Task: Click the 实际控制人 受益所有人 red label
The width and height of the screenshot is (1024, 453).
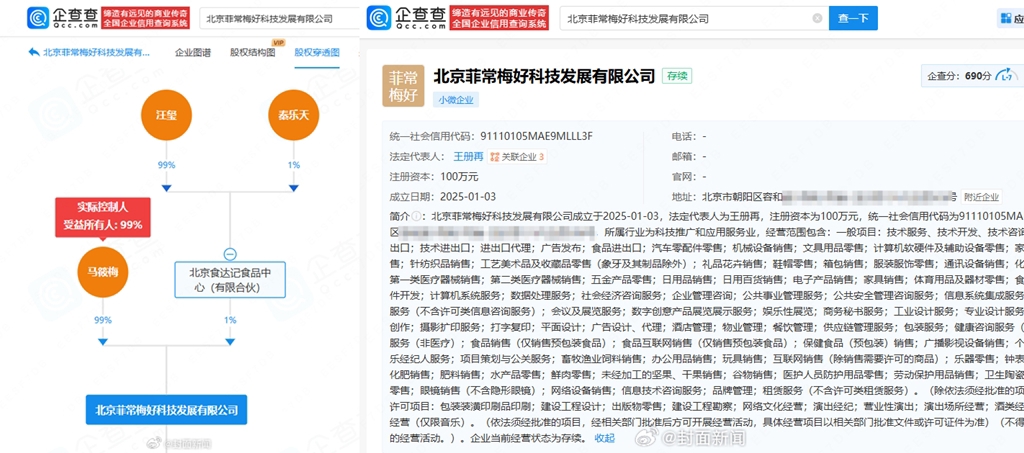Action: point(103,217)
